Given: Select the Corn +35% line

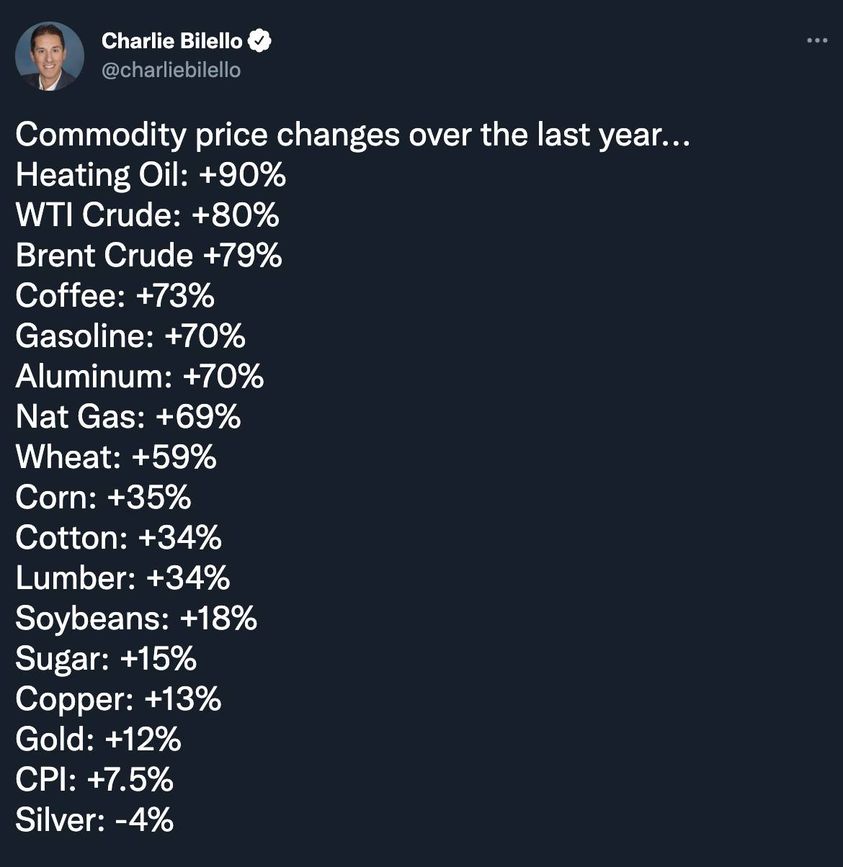Looking at the screenshot, I should pyautogui.click(x=103, y=497).
